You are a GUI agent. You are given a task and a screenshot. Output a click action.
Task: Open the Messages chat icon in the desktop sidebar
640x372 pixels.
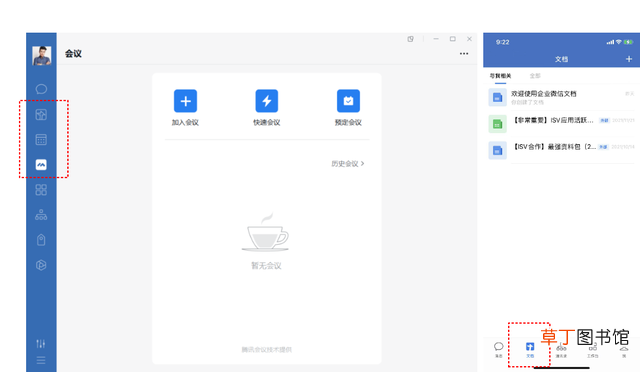click(41, 89)
